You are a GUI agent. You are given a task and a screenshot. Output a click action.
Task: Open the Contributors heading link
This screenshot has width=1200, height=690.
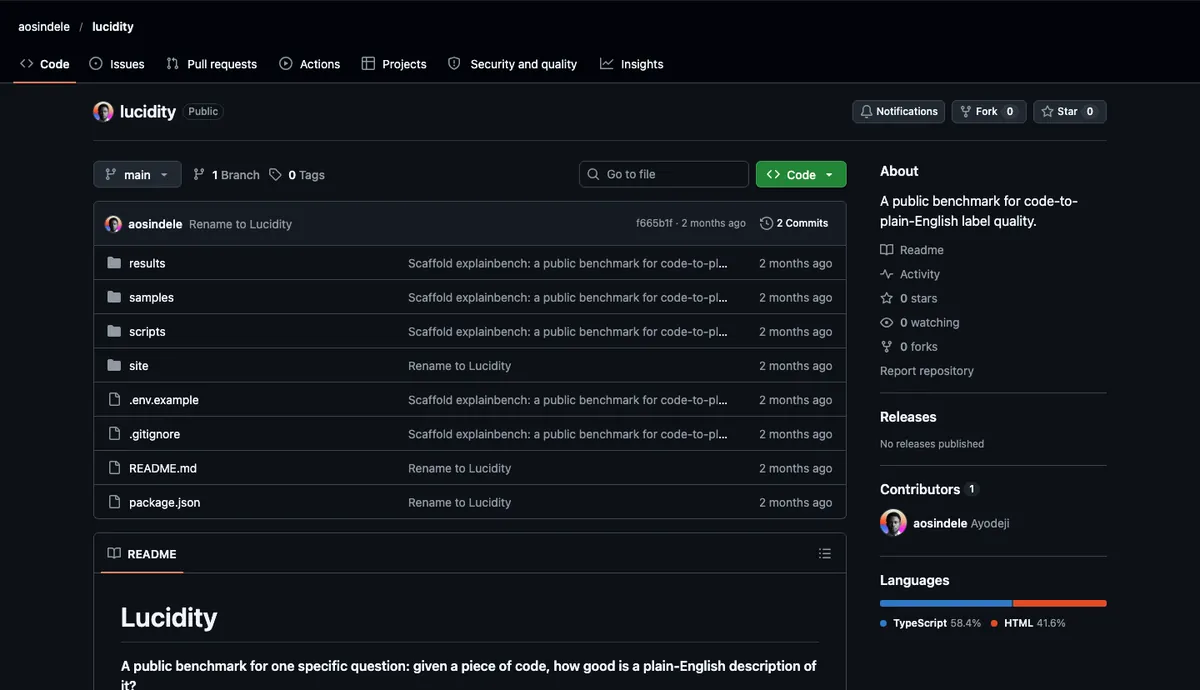click(929, 489)
